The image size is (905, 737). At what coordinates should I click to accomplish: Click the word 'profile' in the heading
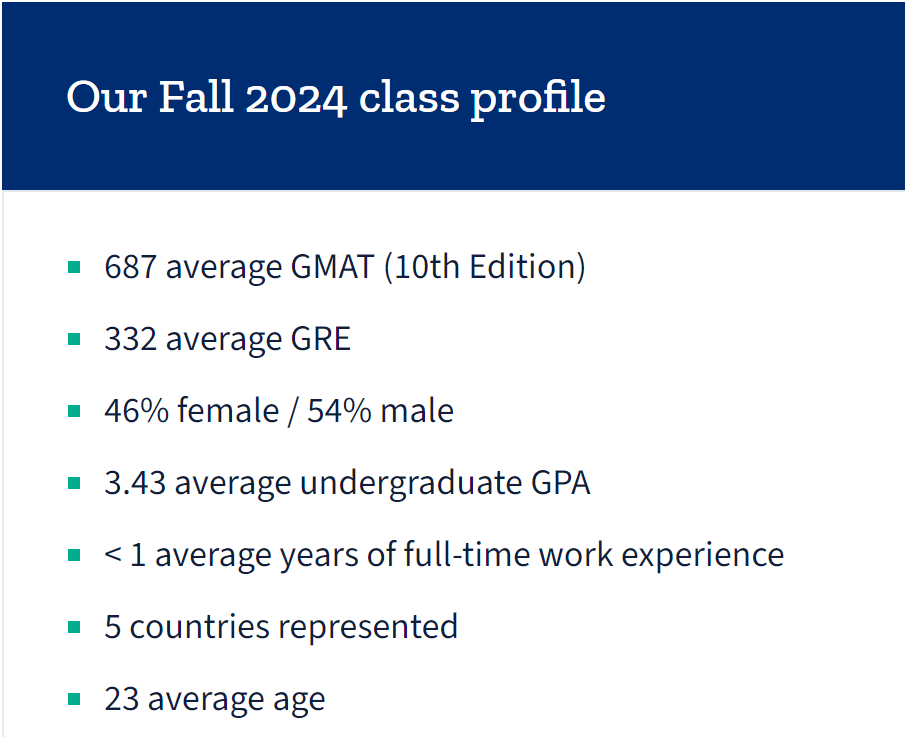click(x=538, y=98)
